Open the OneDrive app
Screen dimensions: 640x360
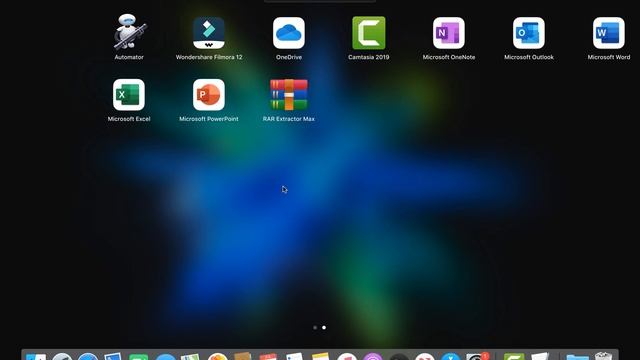pos(289,33)
